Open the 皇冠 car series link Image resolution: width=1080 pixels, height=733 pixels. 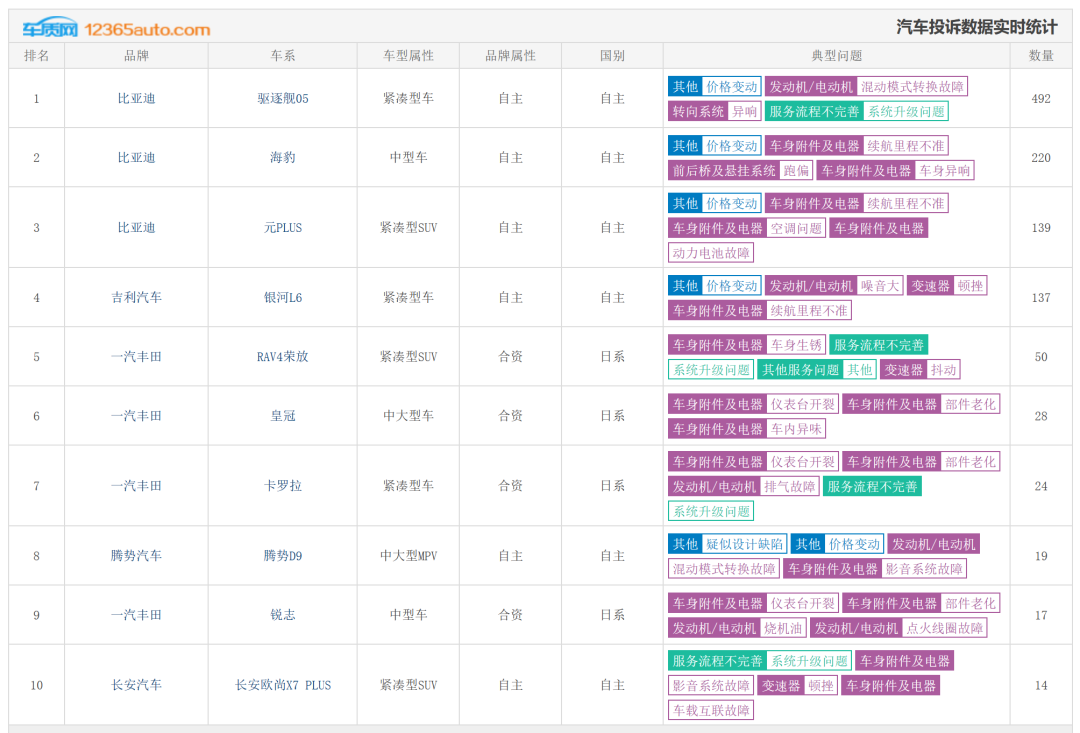pos(283,416)
